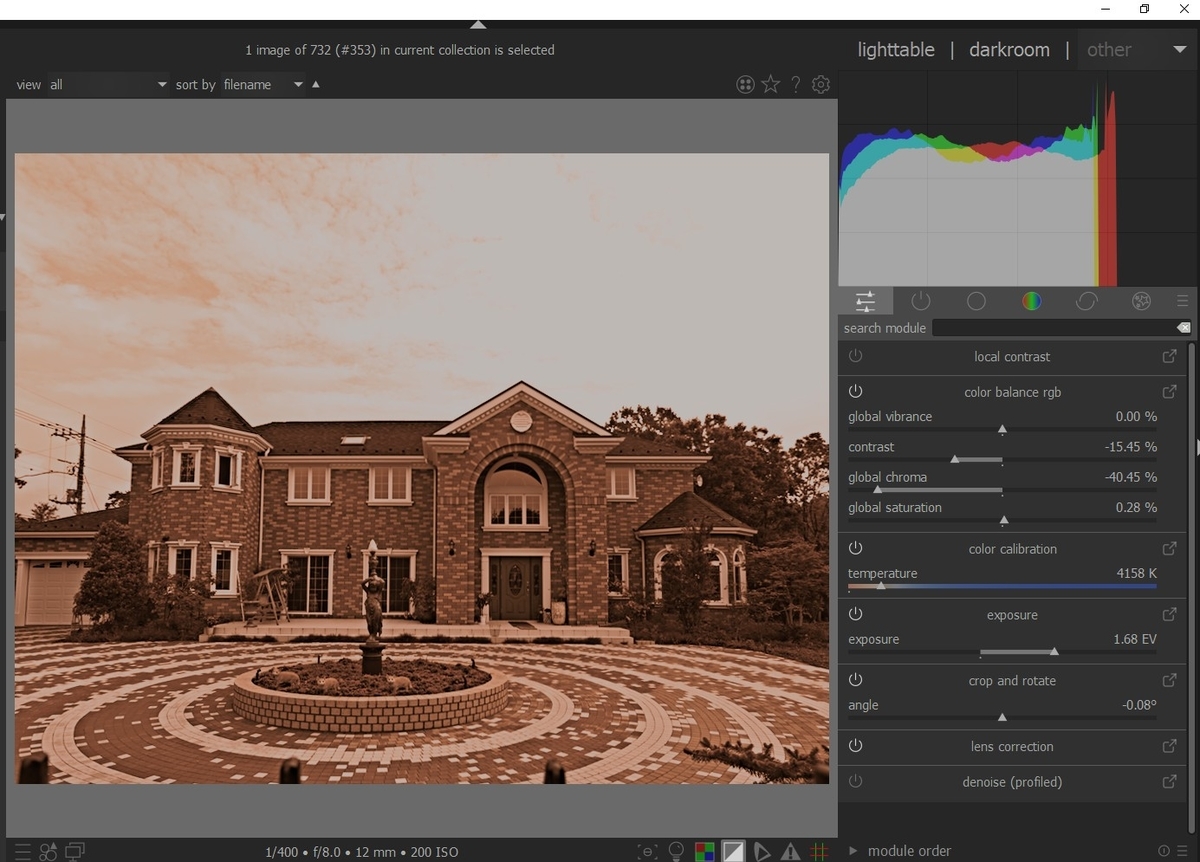The width and height of the screenshot is (1200, 862).
Task: Open darktable preferences gear
Action: (821, 85)
